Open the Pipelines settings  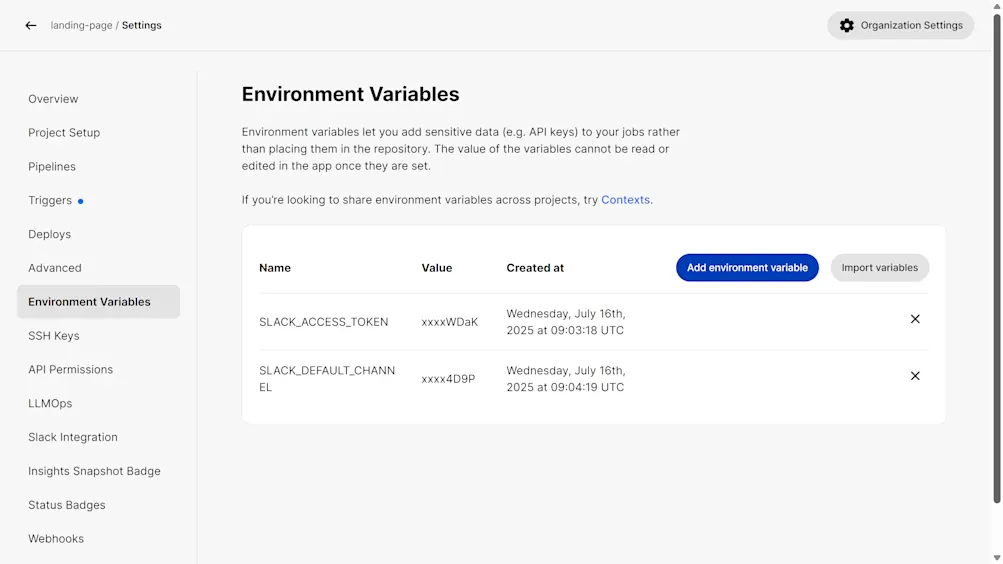coord(52,167)
